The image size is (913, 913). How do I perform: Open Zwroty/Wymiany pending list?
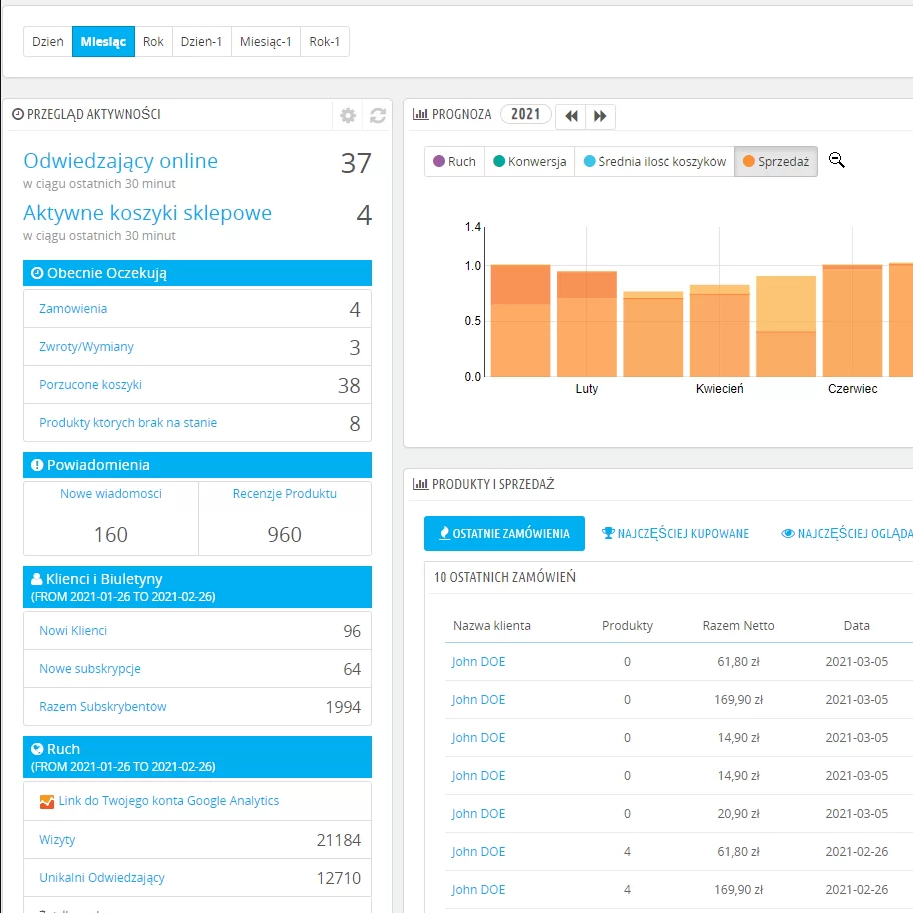(86, 347)
